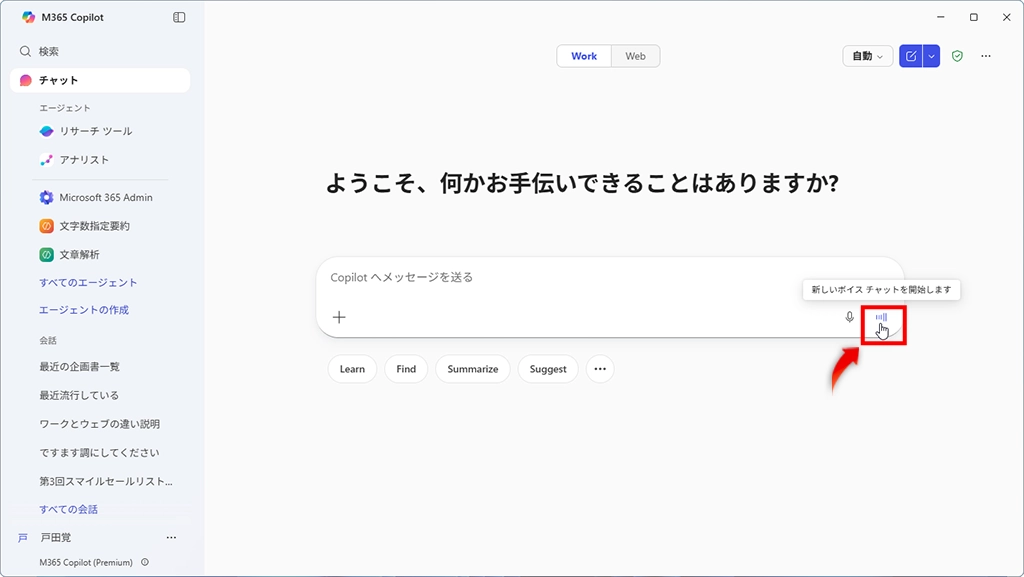Click the すべてのエージェント link
The width and height of the screenshot is (1024, 577).
coord(88,283)
